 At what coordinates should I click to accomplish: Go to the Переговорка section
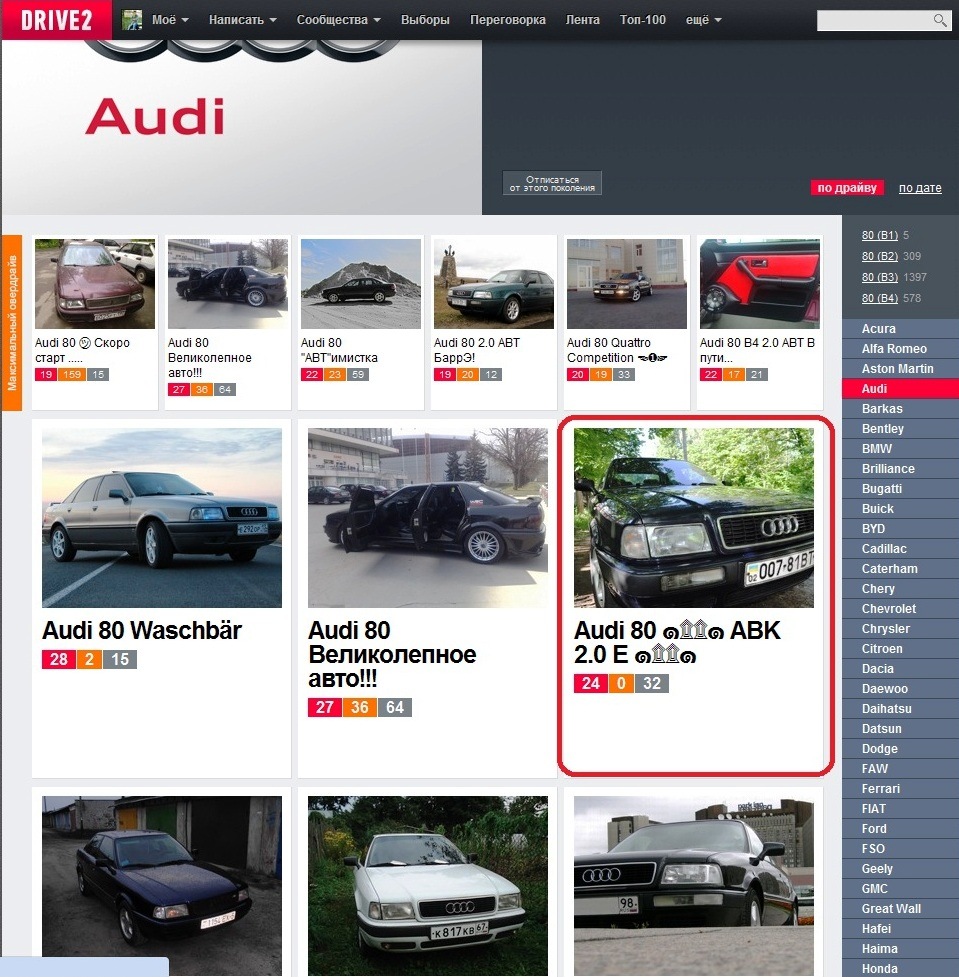coord(508,20)
